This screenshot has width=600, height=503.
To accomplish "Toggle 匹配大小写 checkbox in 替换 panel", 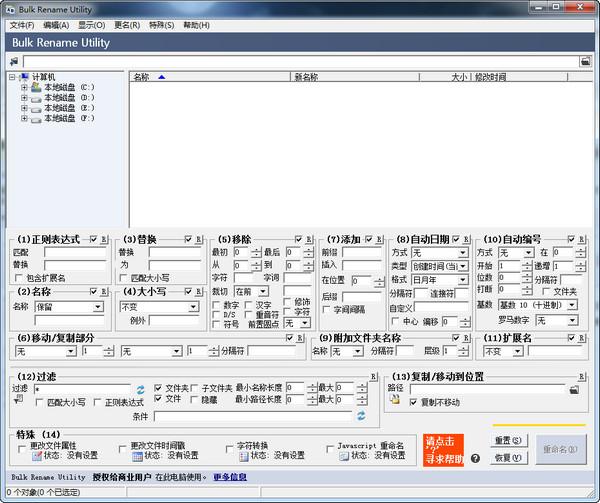I will click(x=123, y=278).
